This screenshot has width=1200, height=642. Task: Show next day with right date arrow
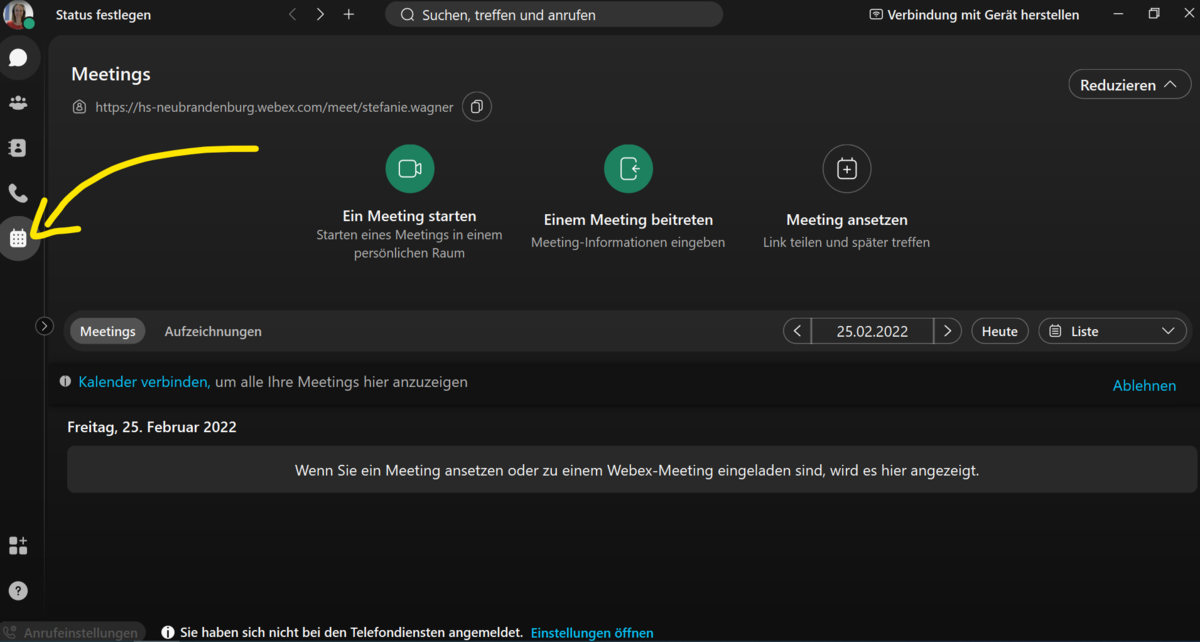click(947, 331)
